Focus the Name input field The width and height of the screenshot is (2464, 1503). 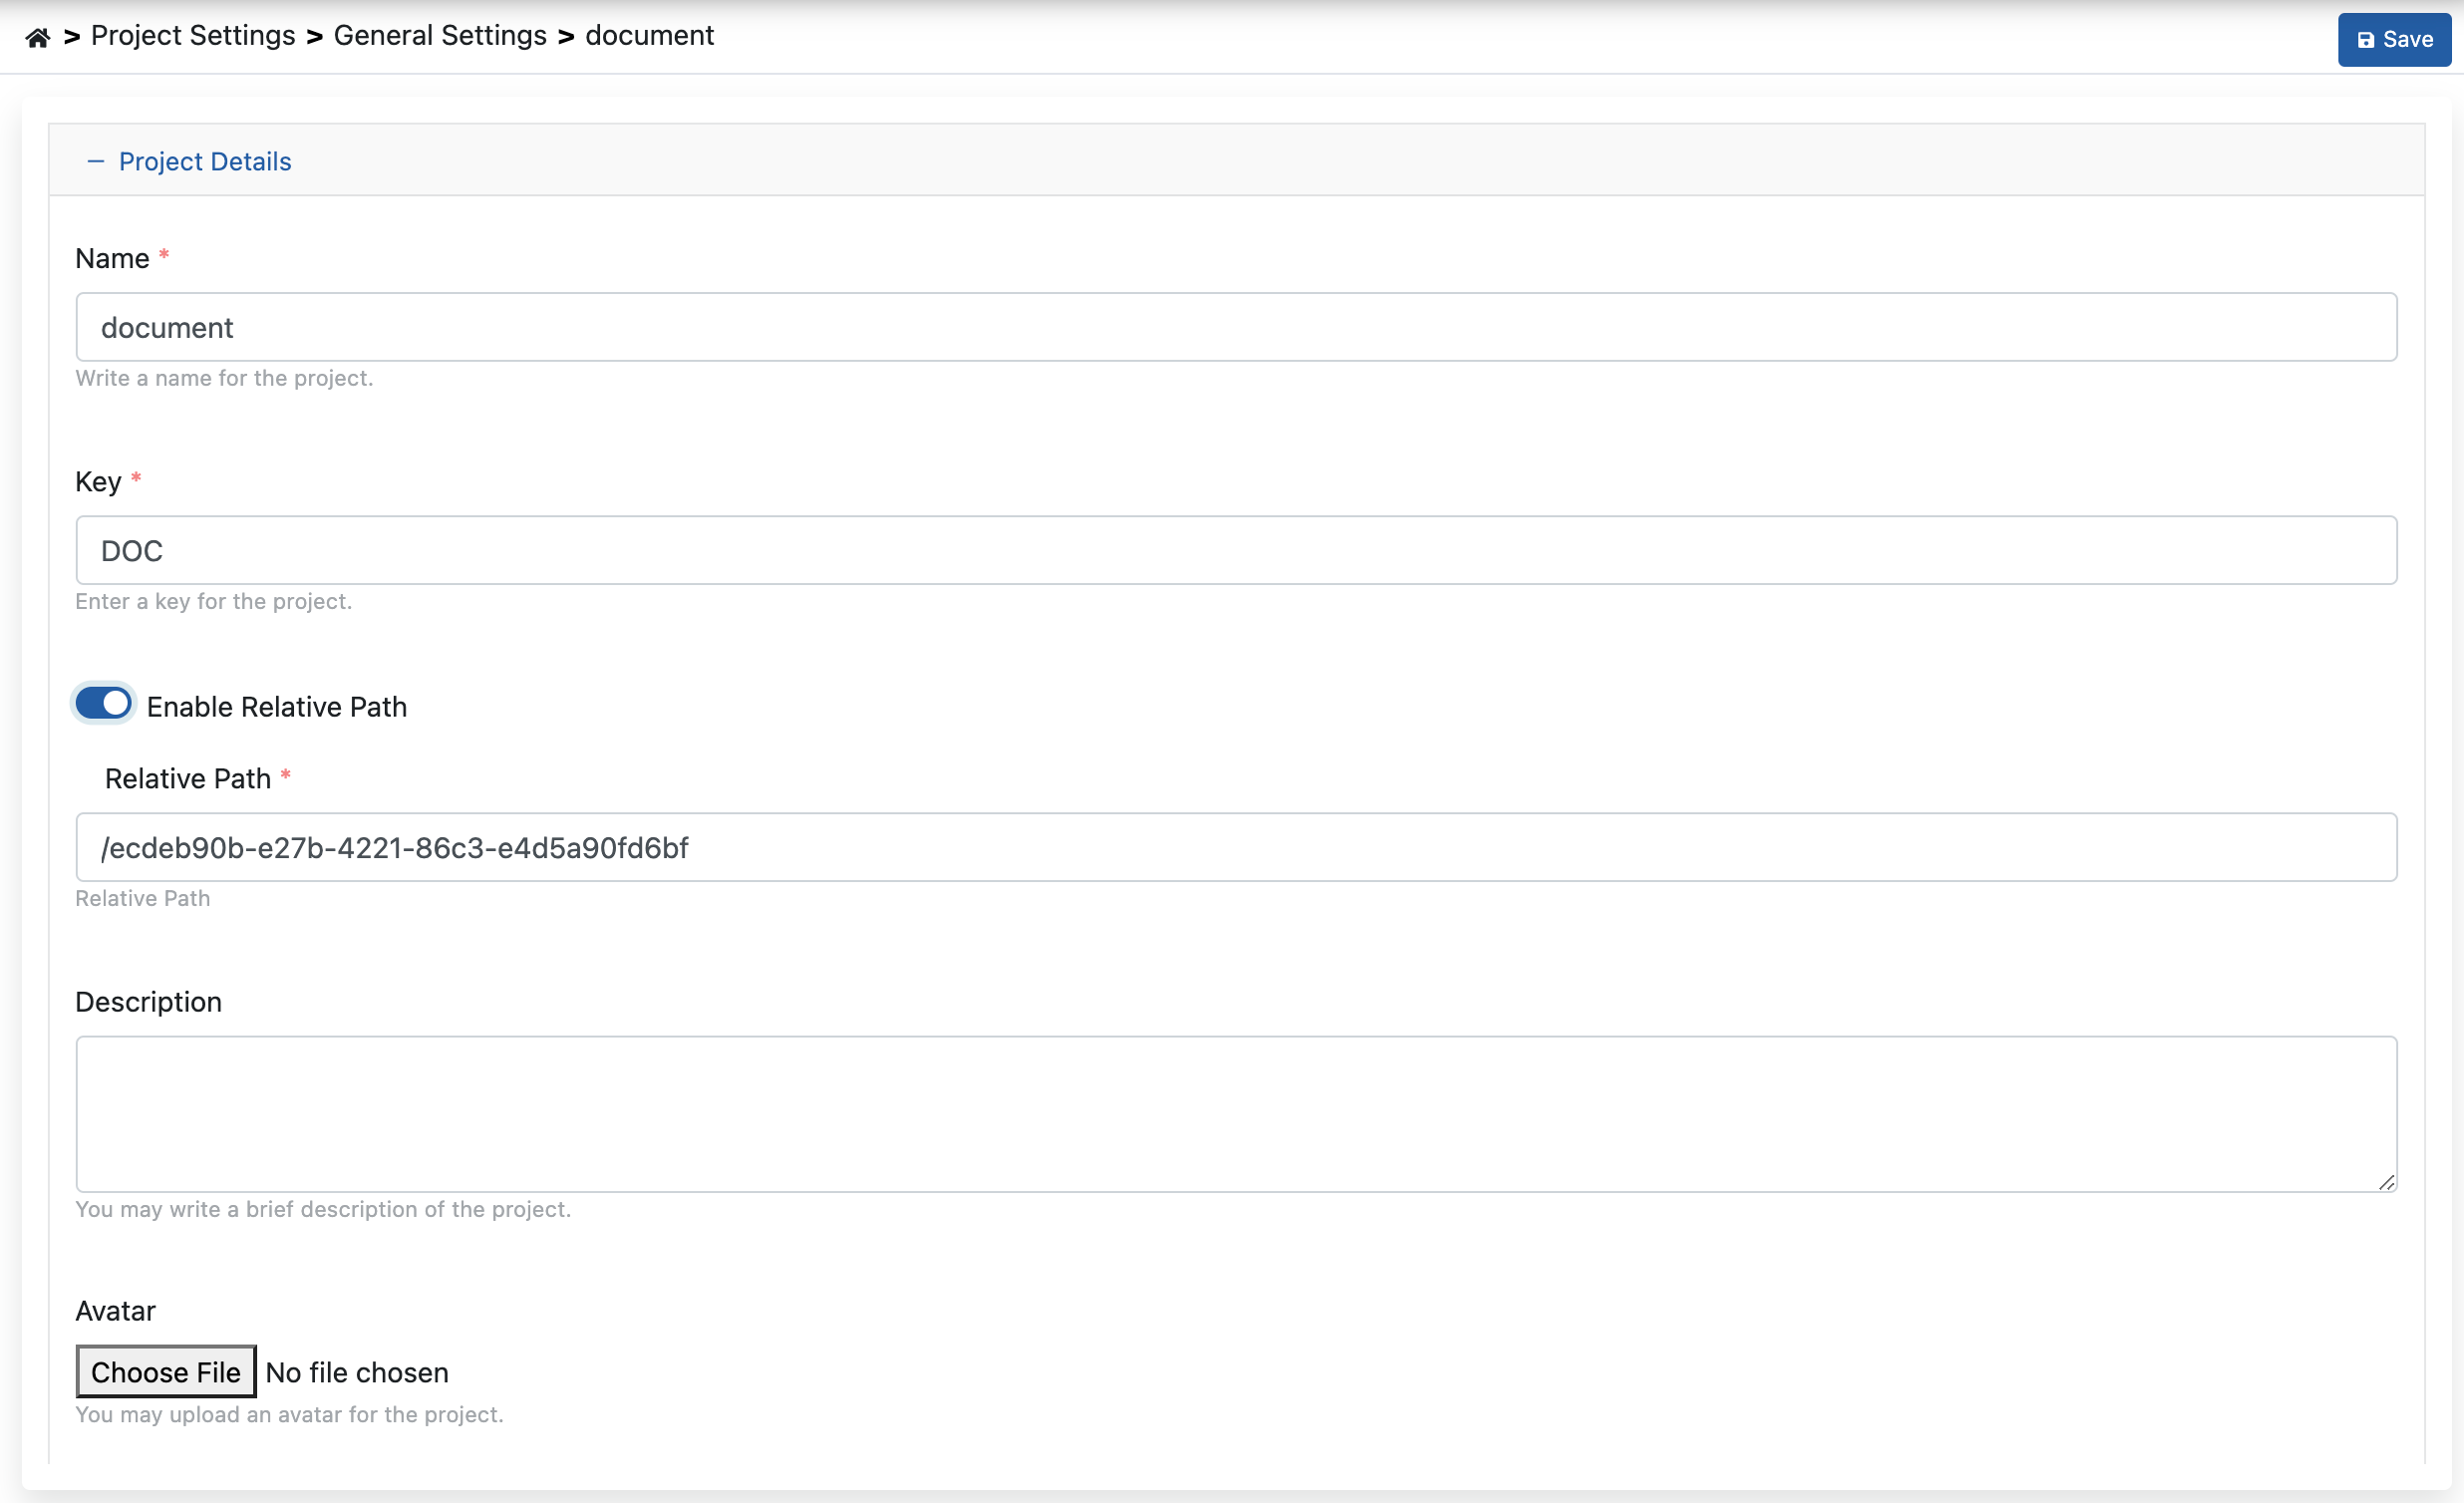(1236, 327)
